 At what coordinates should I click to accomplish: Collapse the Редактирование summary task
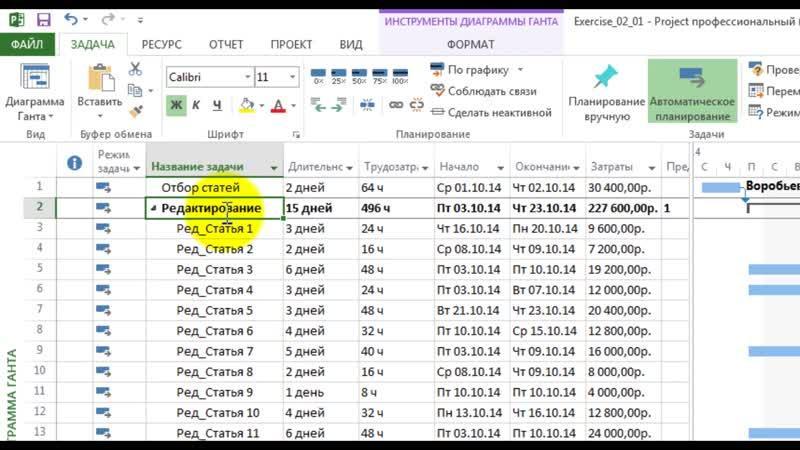[155, 209]
